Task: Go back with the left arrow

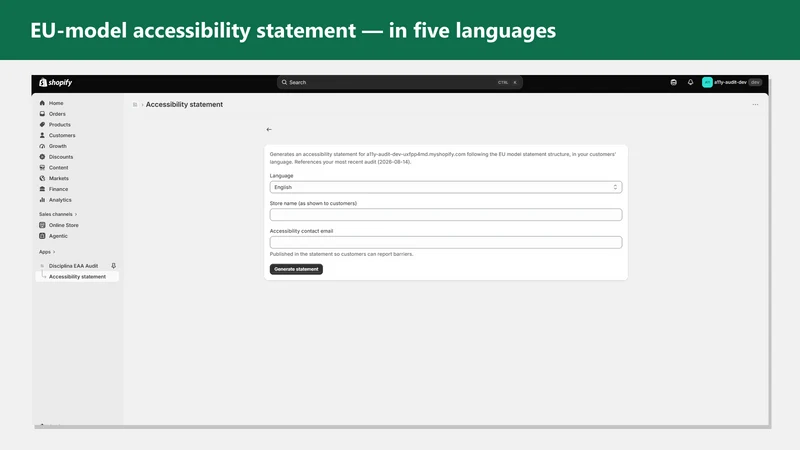Action: click(269, 130)
